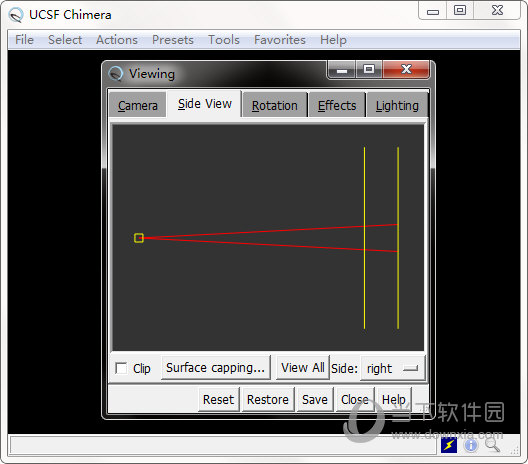Click the Reset button
This screenshot has height=464, width=528.
[219, 400]
